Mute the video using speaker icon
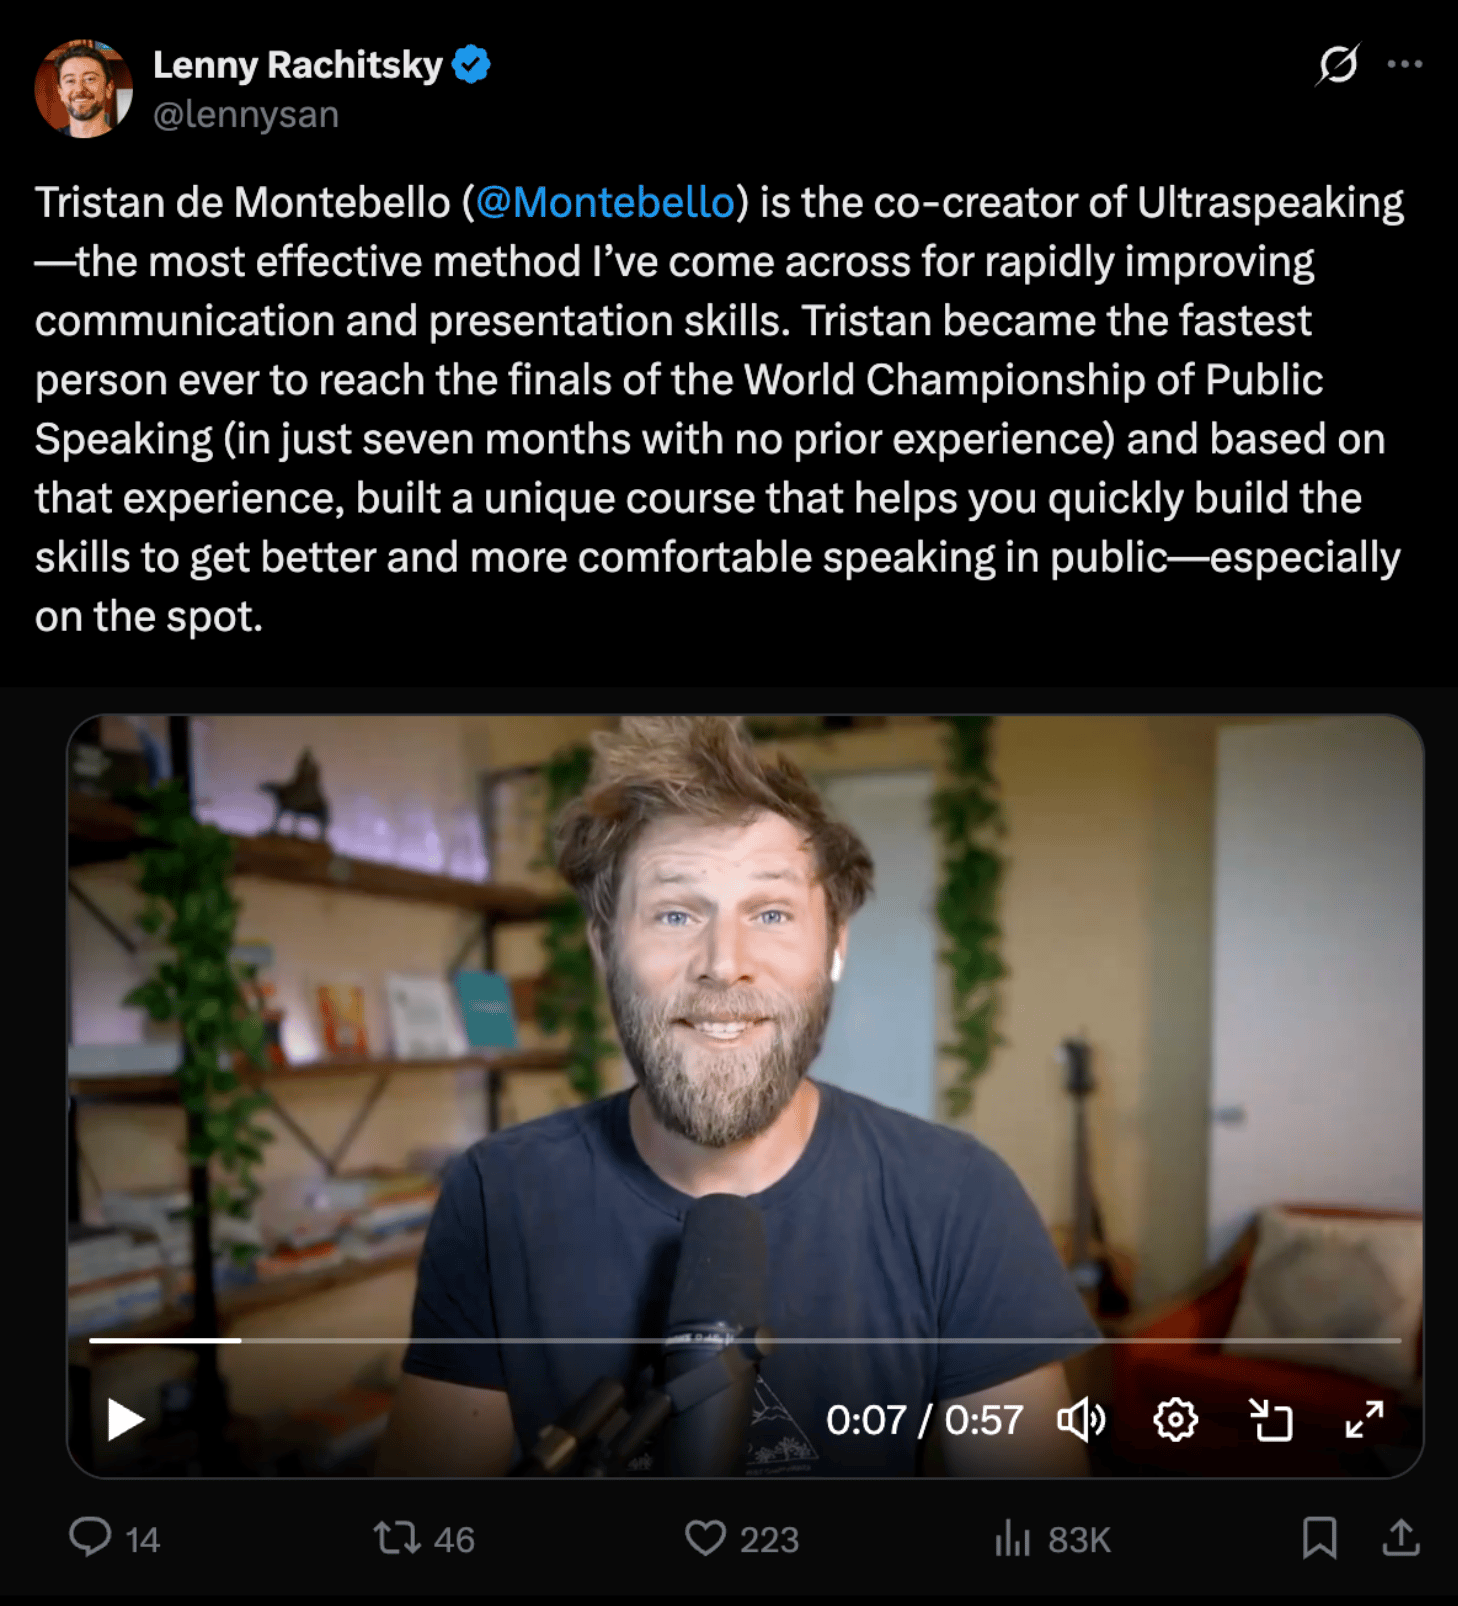 [1081, 1419]
